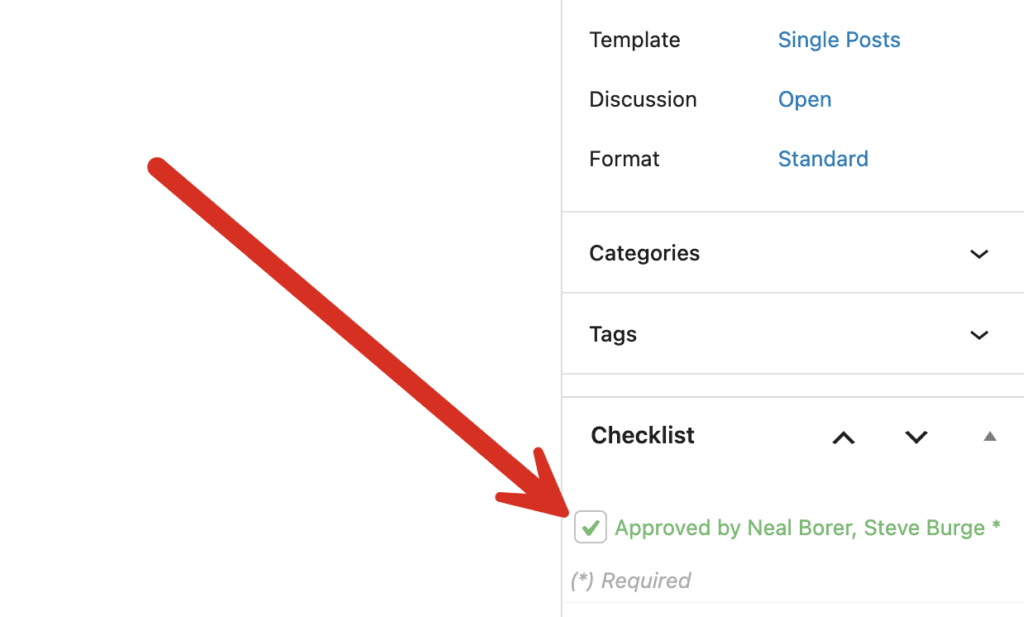
Task: Collapse the Checklist panel with the triangle
Action: pos(989,436)
